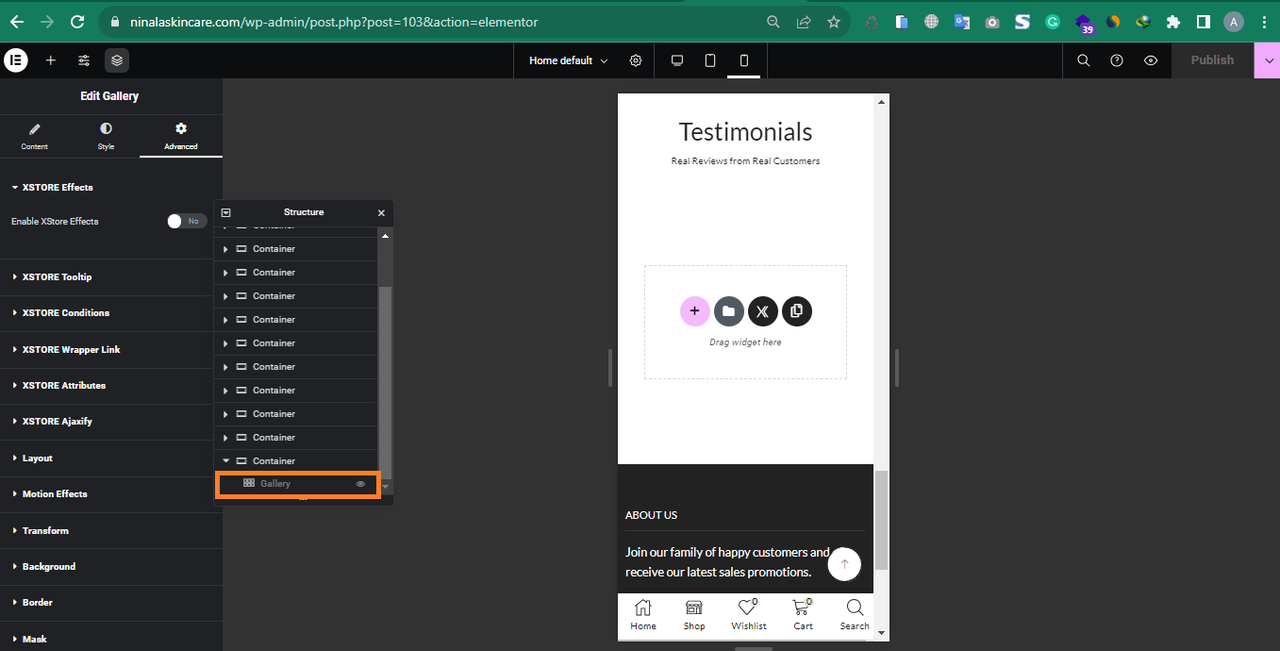Collapse the expanded Container above Gallery
Image resolution: width=1280 pixels, height=651 pixels.
pyautogui.click(x=226, y=461)
